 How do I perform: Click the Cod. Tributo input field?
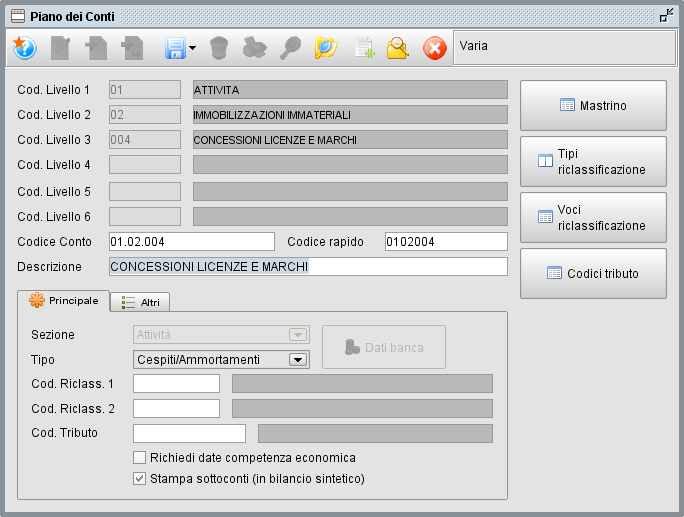pyautogui.click(x=189, y=433)
